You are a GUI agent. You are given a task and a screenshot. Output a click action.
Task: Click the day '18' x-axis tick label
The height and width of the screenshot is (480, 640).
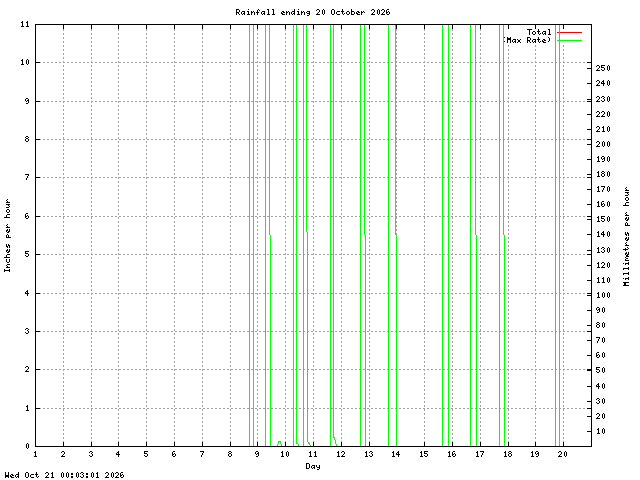(x=507, y=454)
